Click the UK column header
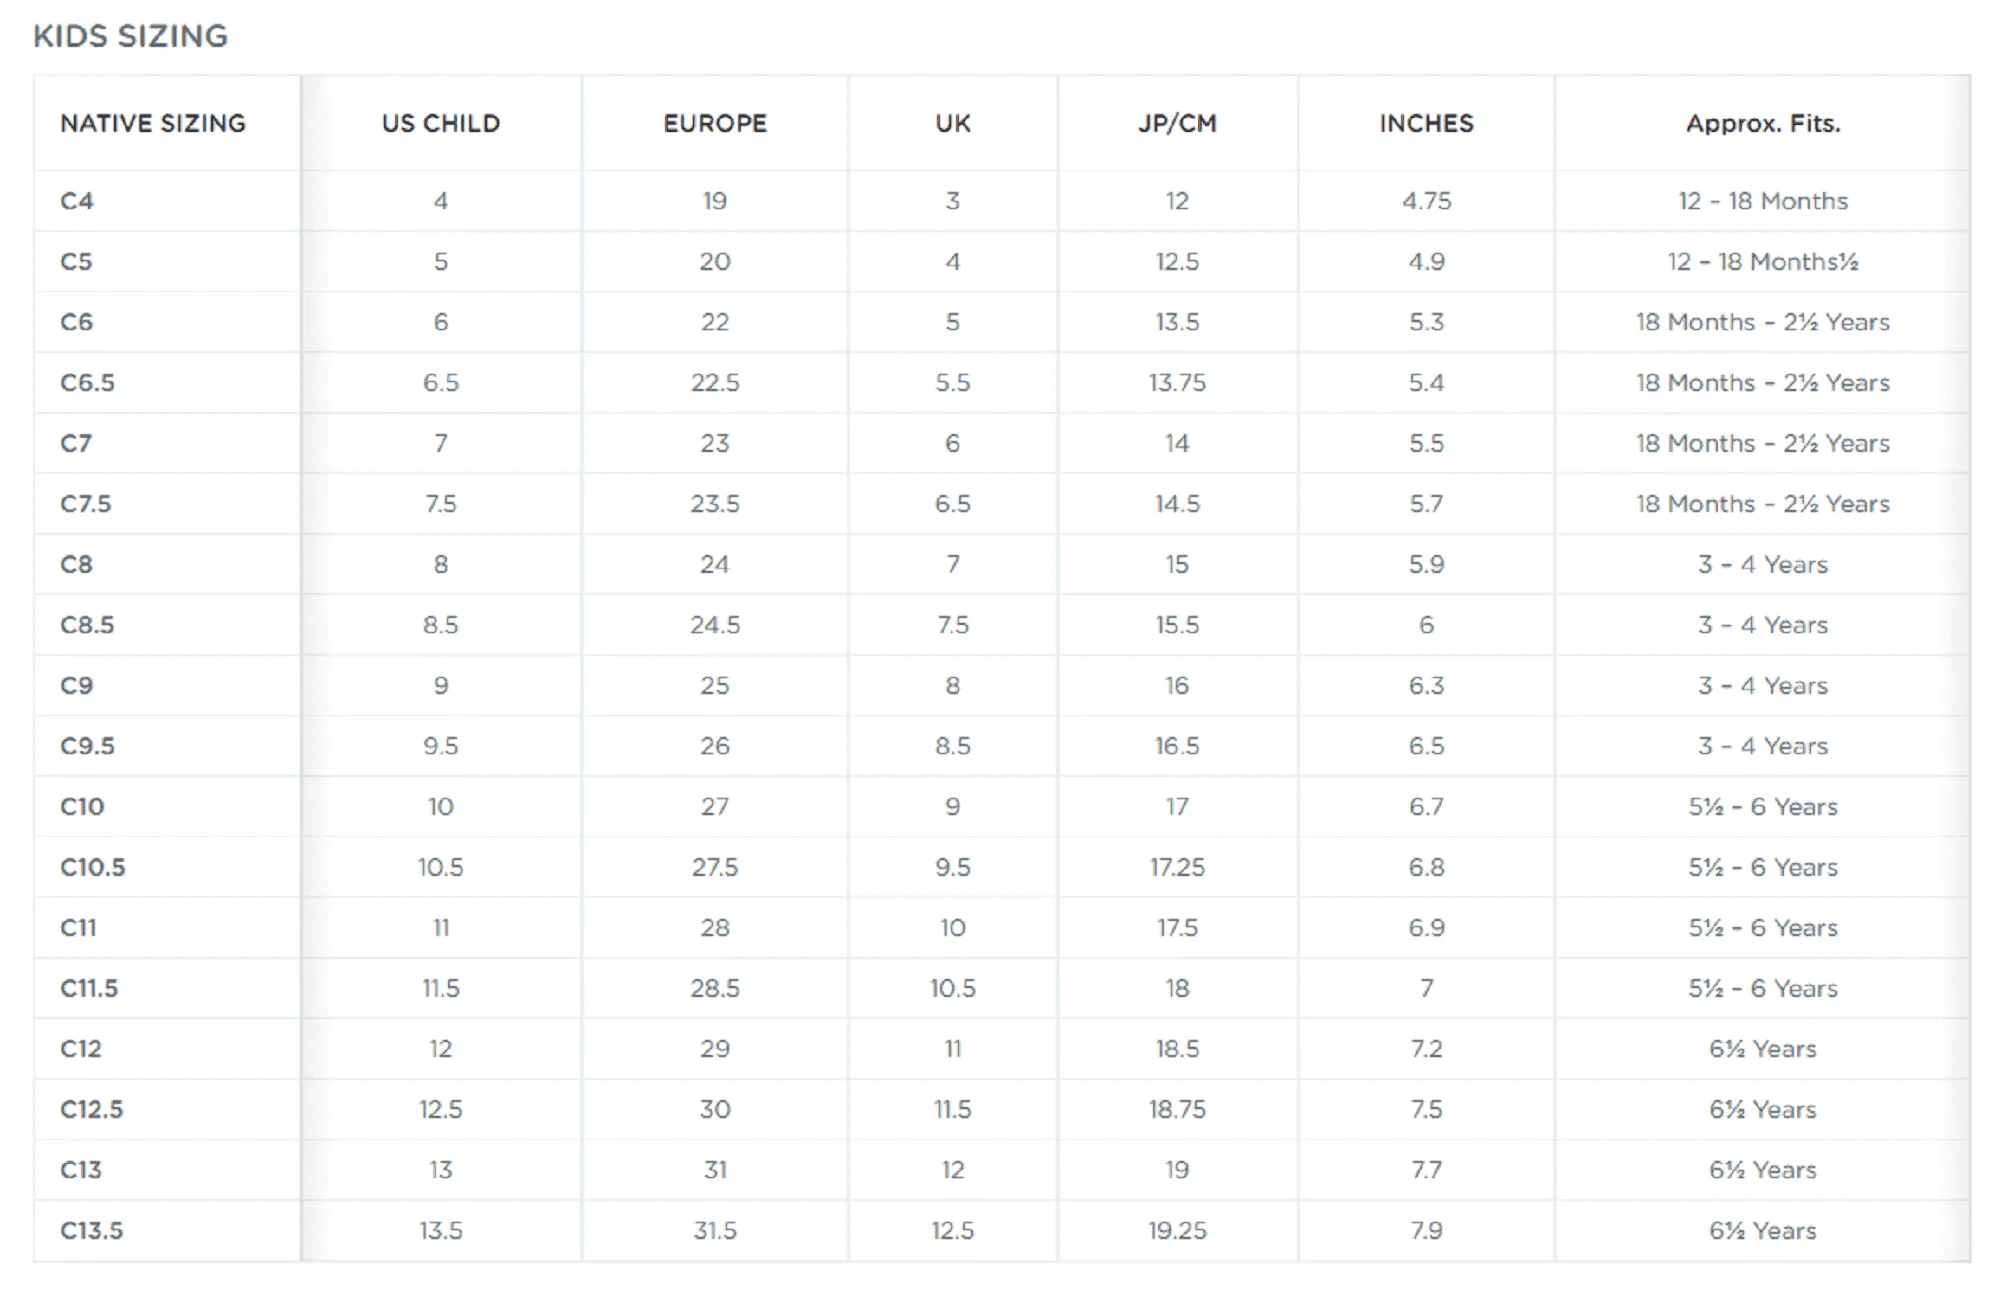The image size is (2000, 1296). (x=953, y=123)
